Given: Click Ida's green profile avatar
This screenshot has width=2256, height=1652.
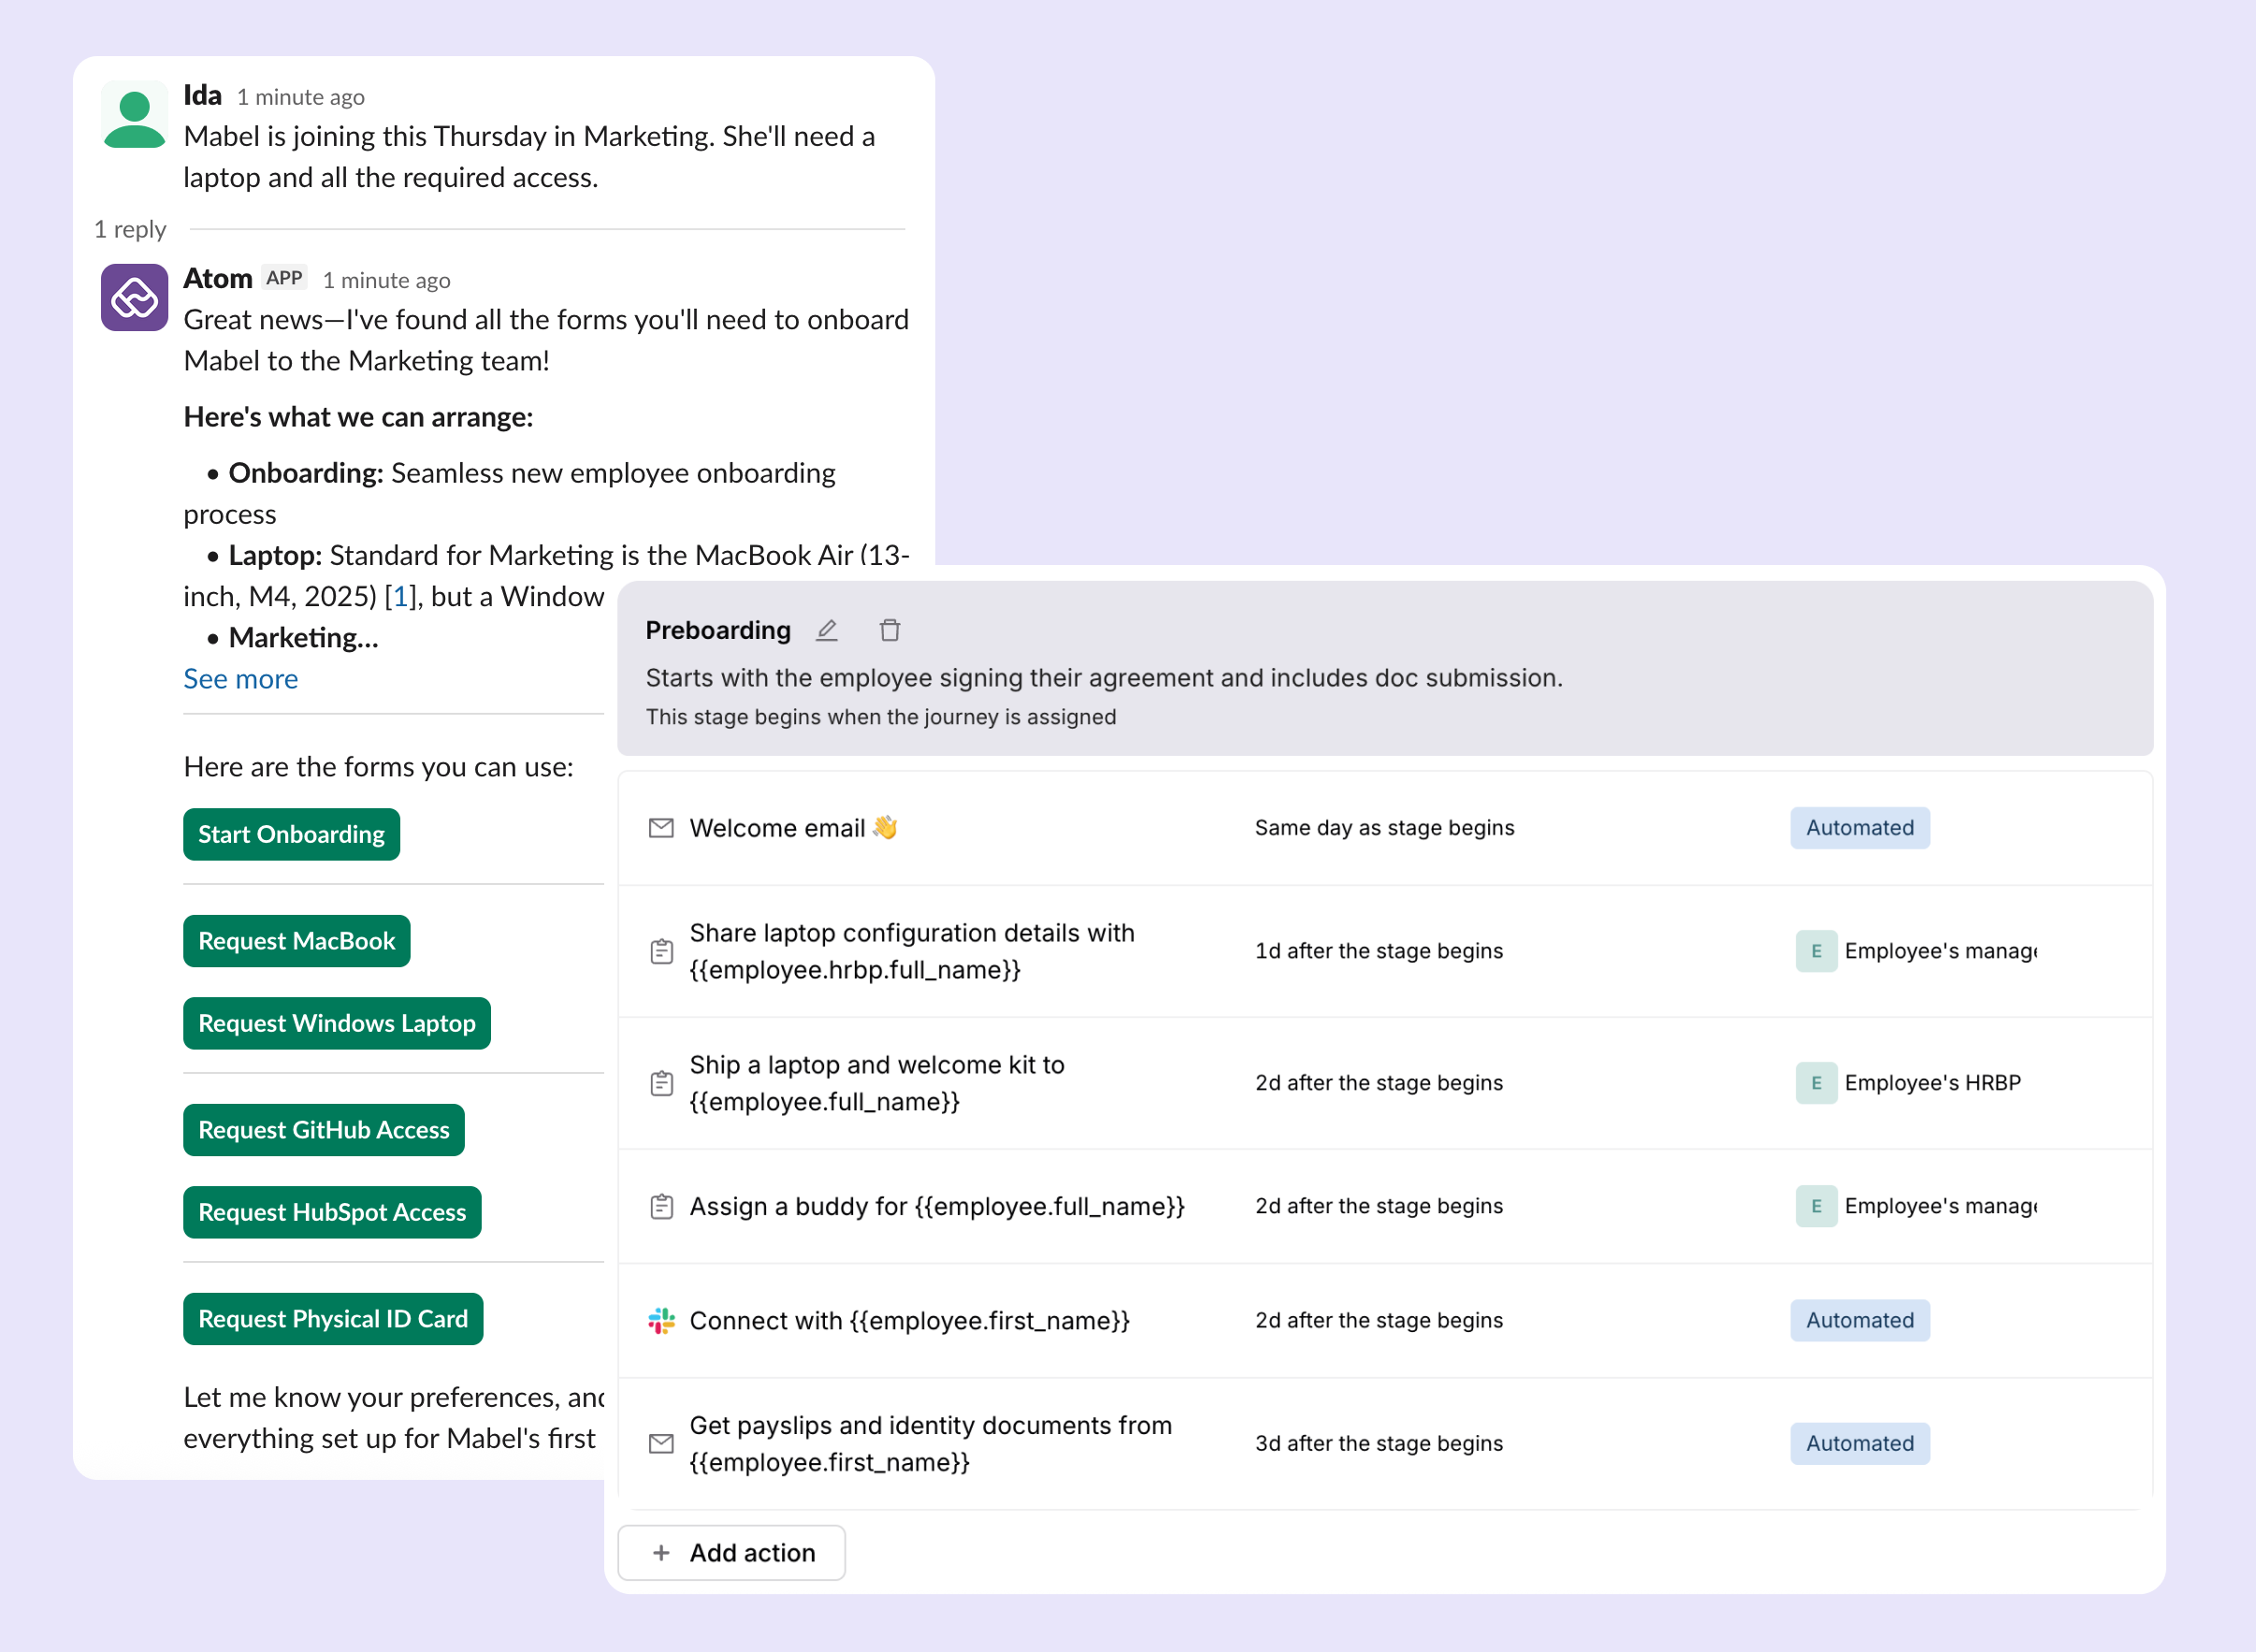Looking at the screenshot, I should pyautogui.click(x=134, y=116).
